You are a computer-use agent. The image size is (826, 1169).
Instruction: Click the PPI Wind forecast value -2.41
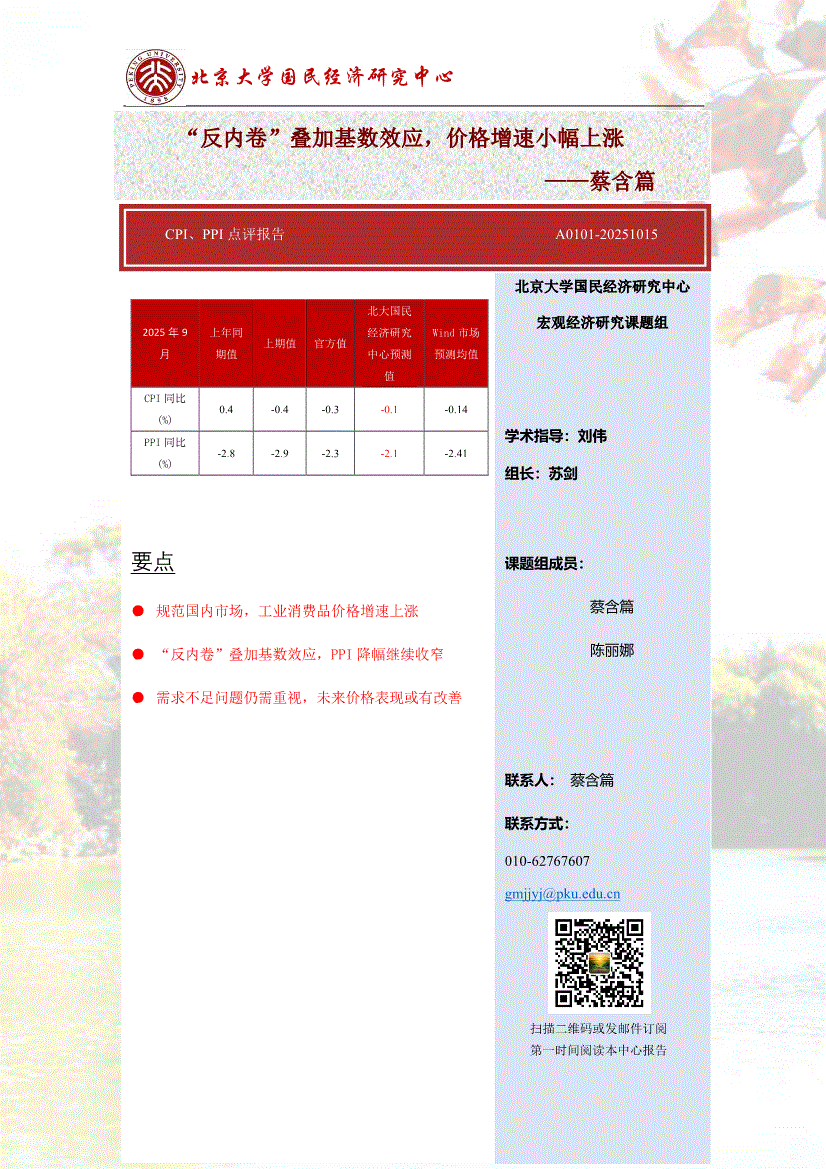pos(456,454)
